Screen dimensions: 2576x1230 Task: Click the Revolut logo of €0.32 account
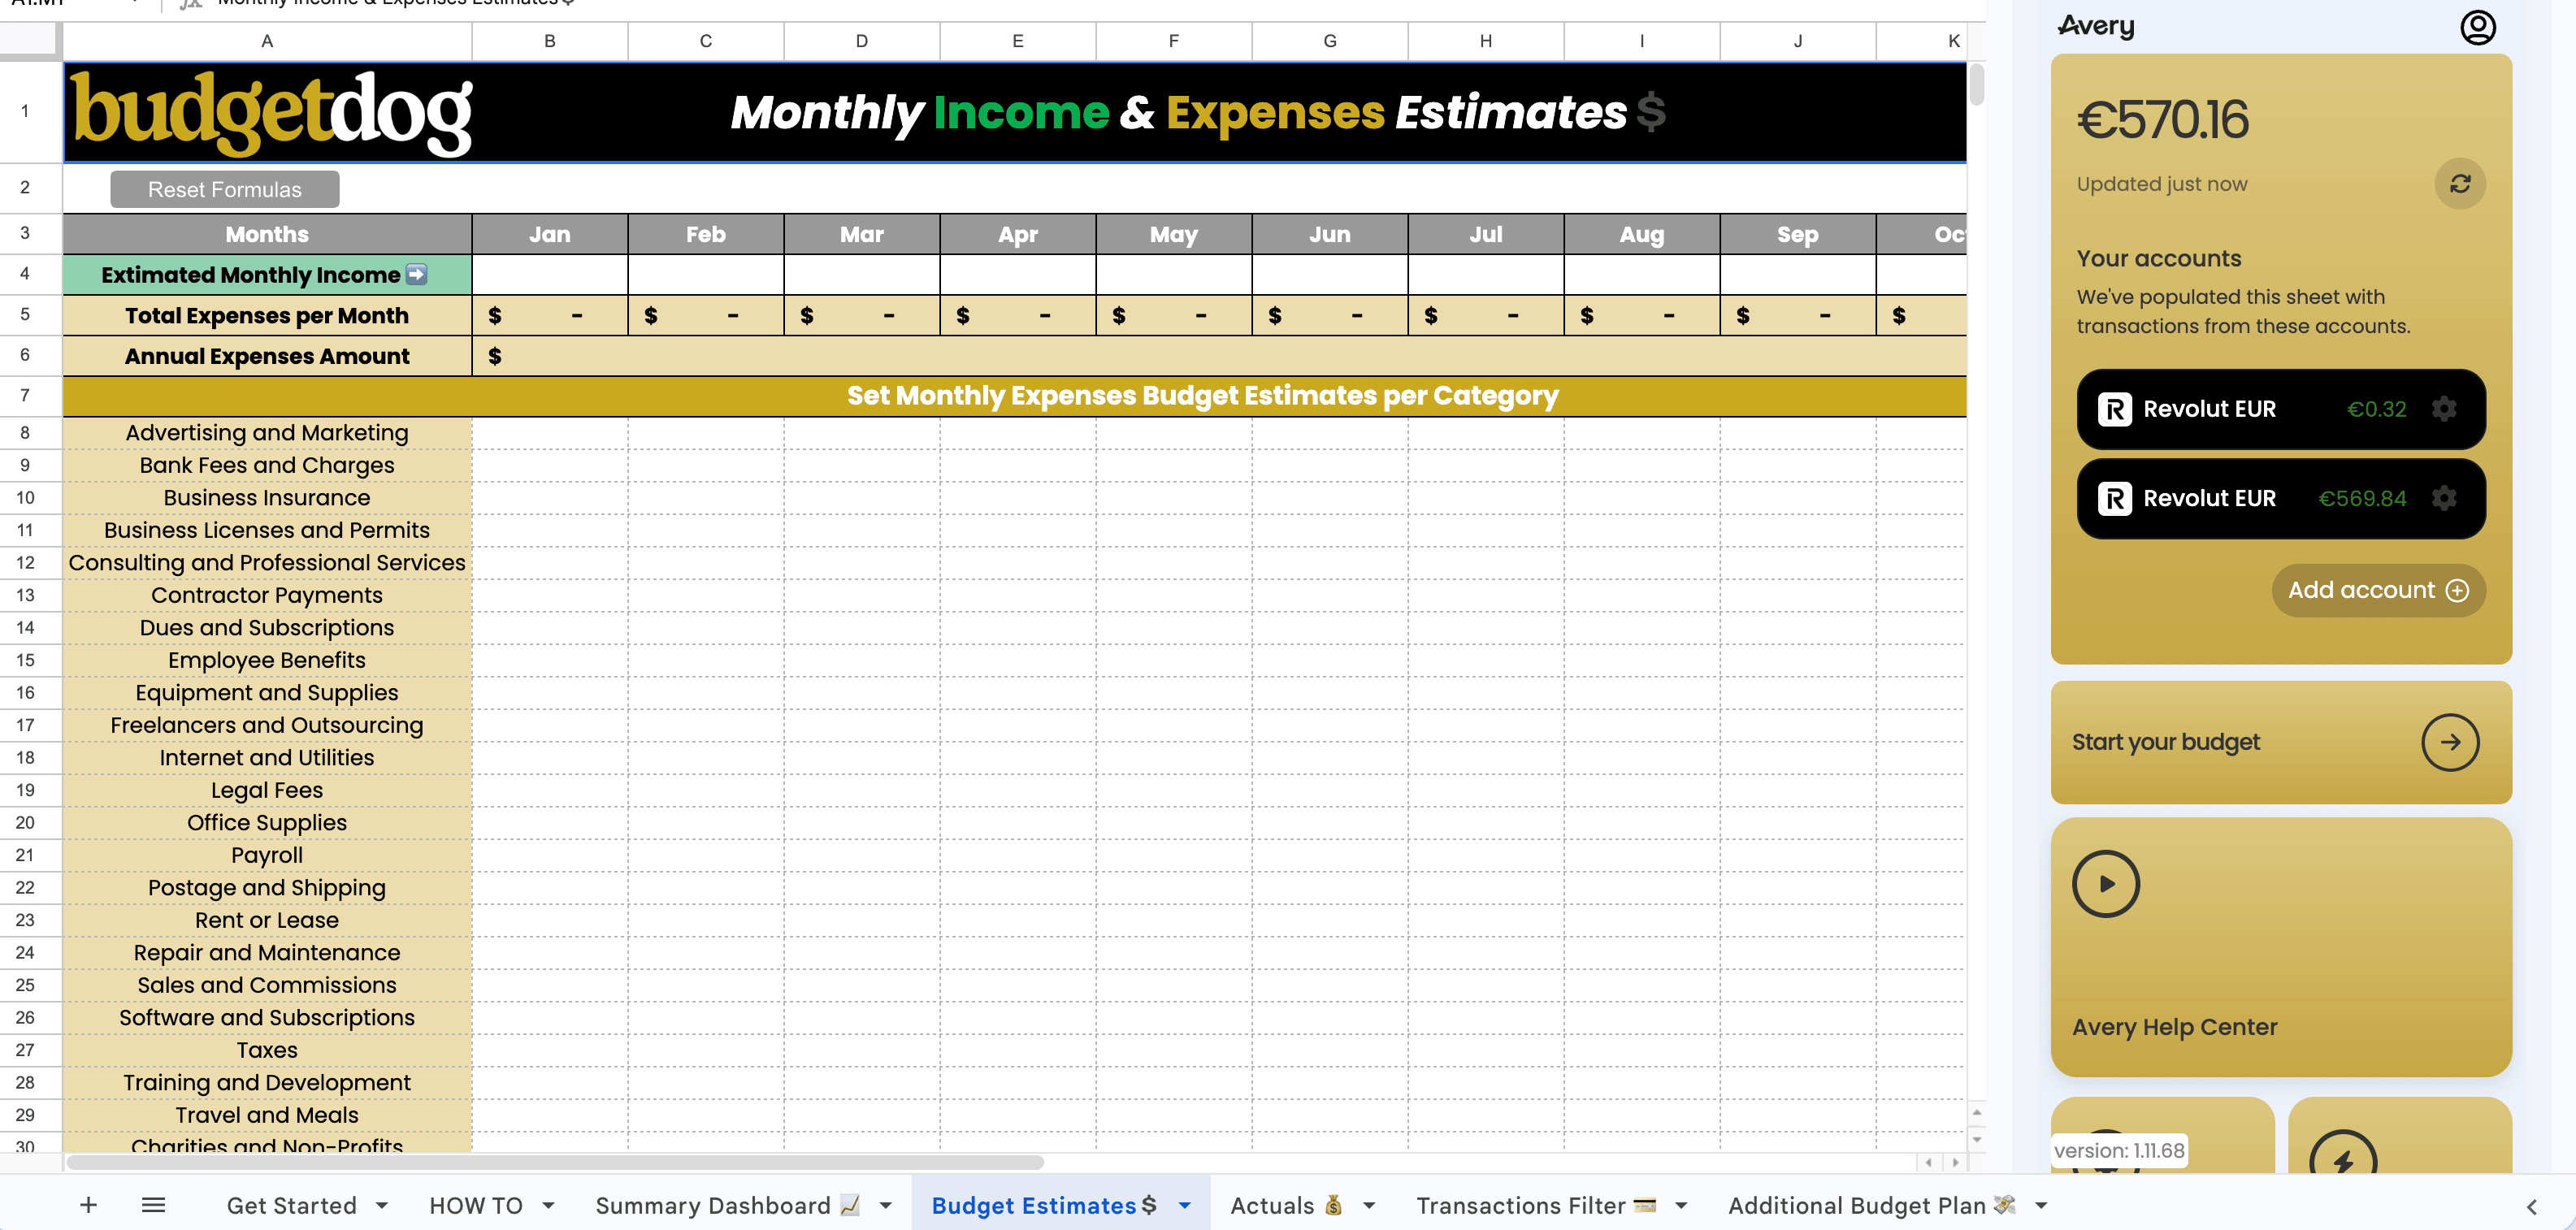2114,409
